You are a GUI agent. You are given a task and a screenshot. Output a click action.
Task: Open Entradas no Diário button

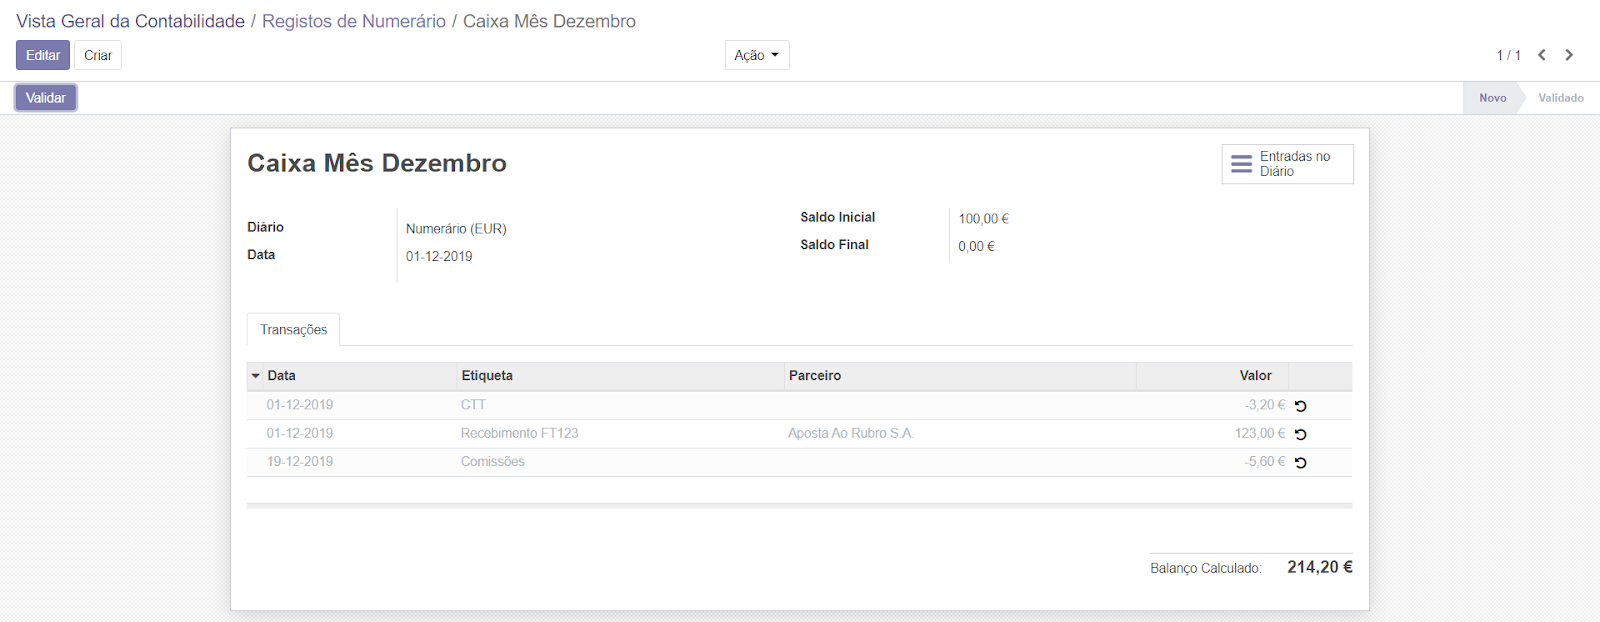click(x=1287, y=164)
